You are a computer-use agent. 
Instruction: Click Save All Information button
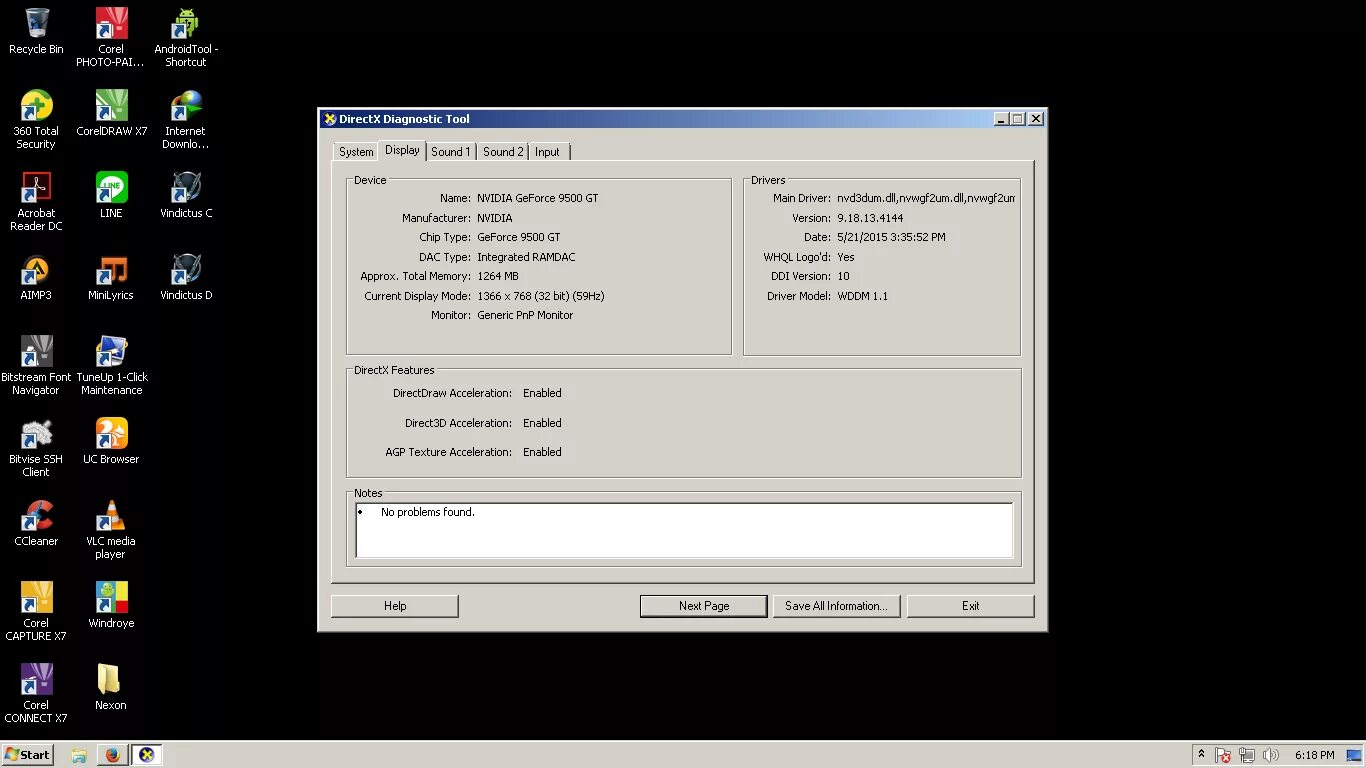(836, 606)
